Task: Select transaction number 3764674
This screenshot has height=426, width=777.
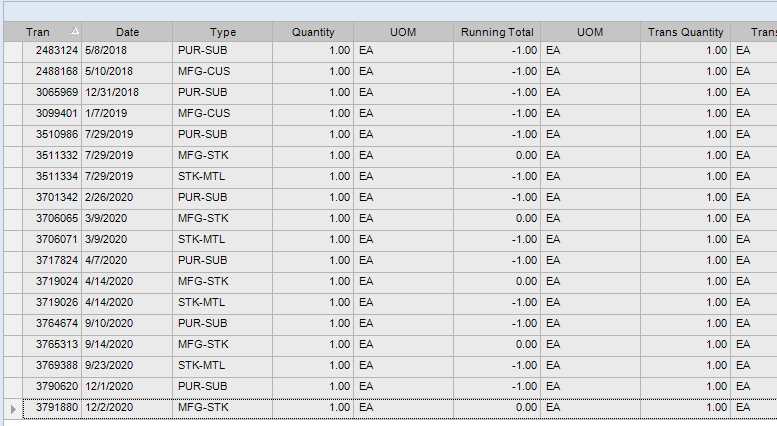Action: 57,323
